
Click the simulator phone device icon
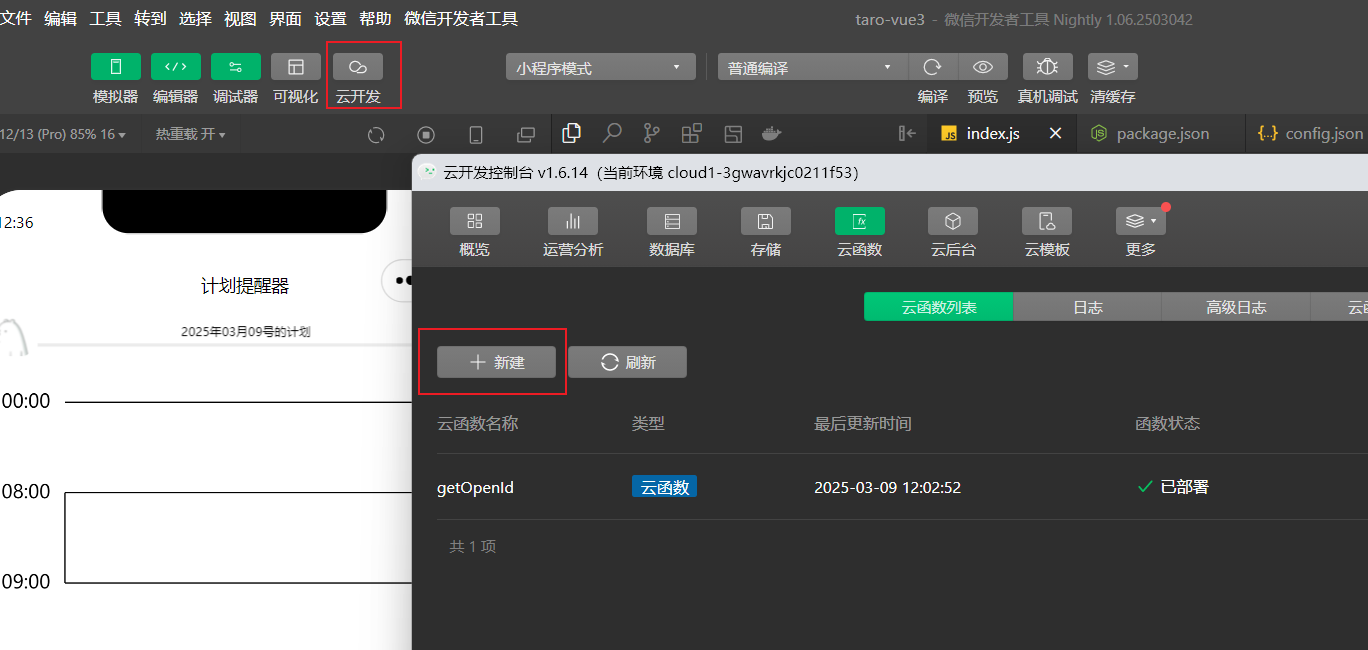coord(476,135)
